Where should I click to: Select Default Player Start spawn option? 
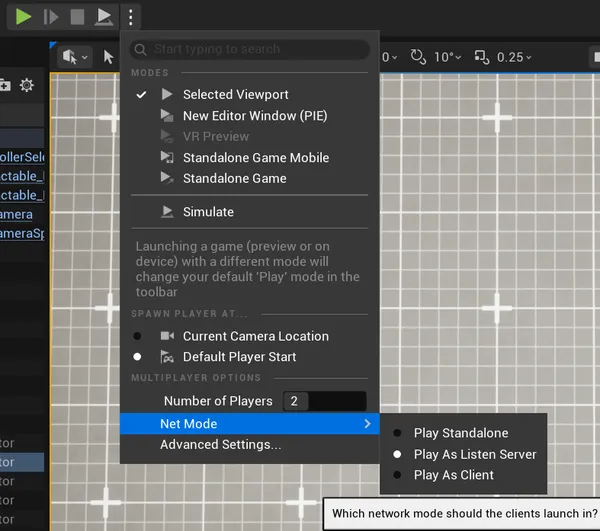(x=249, y=357)
